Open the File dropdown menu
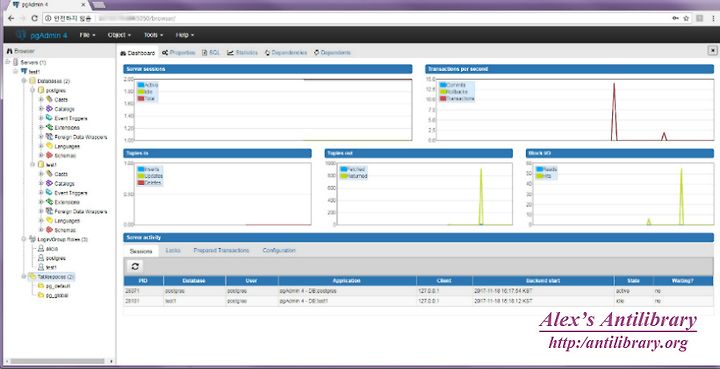The width and height of the screenshot is (720, 369). click(87, 35)
